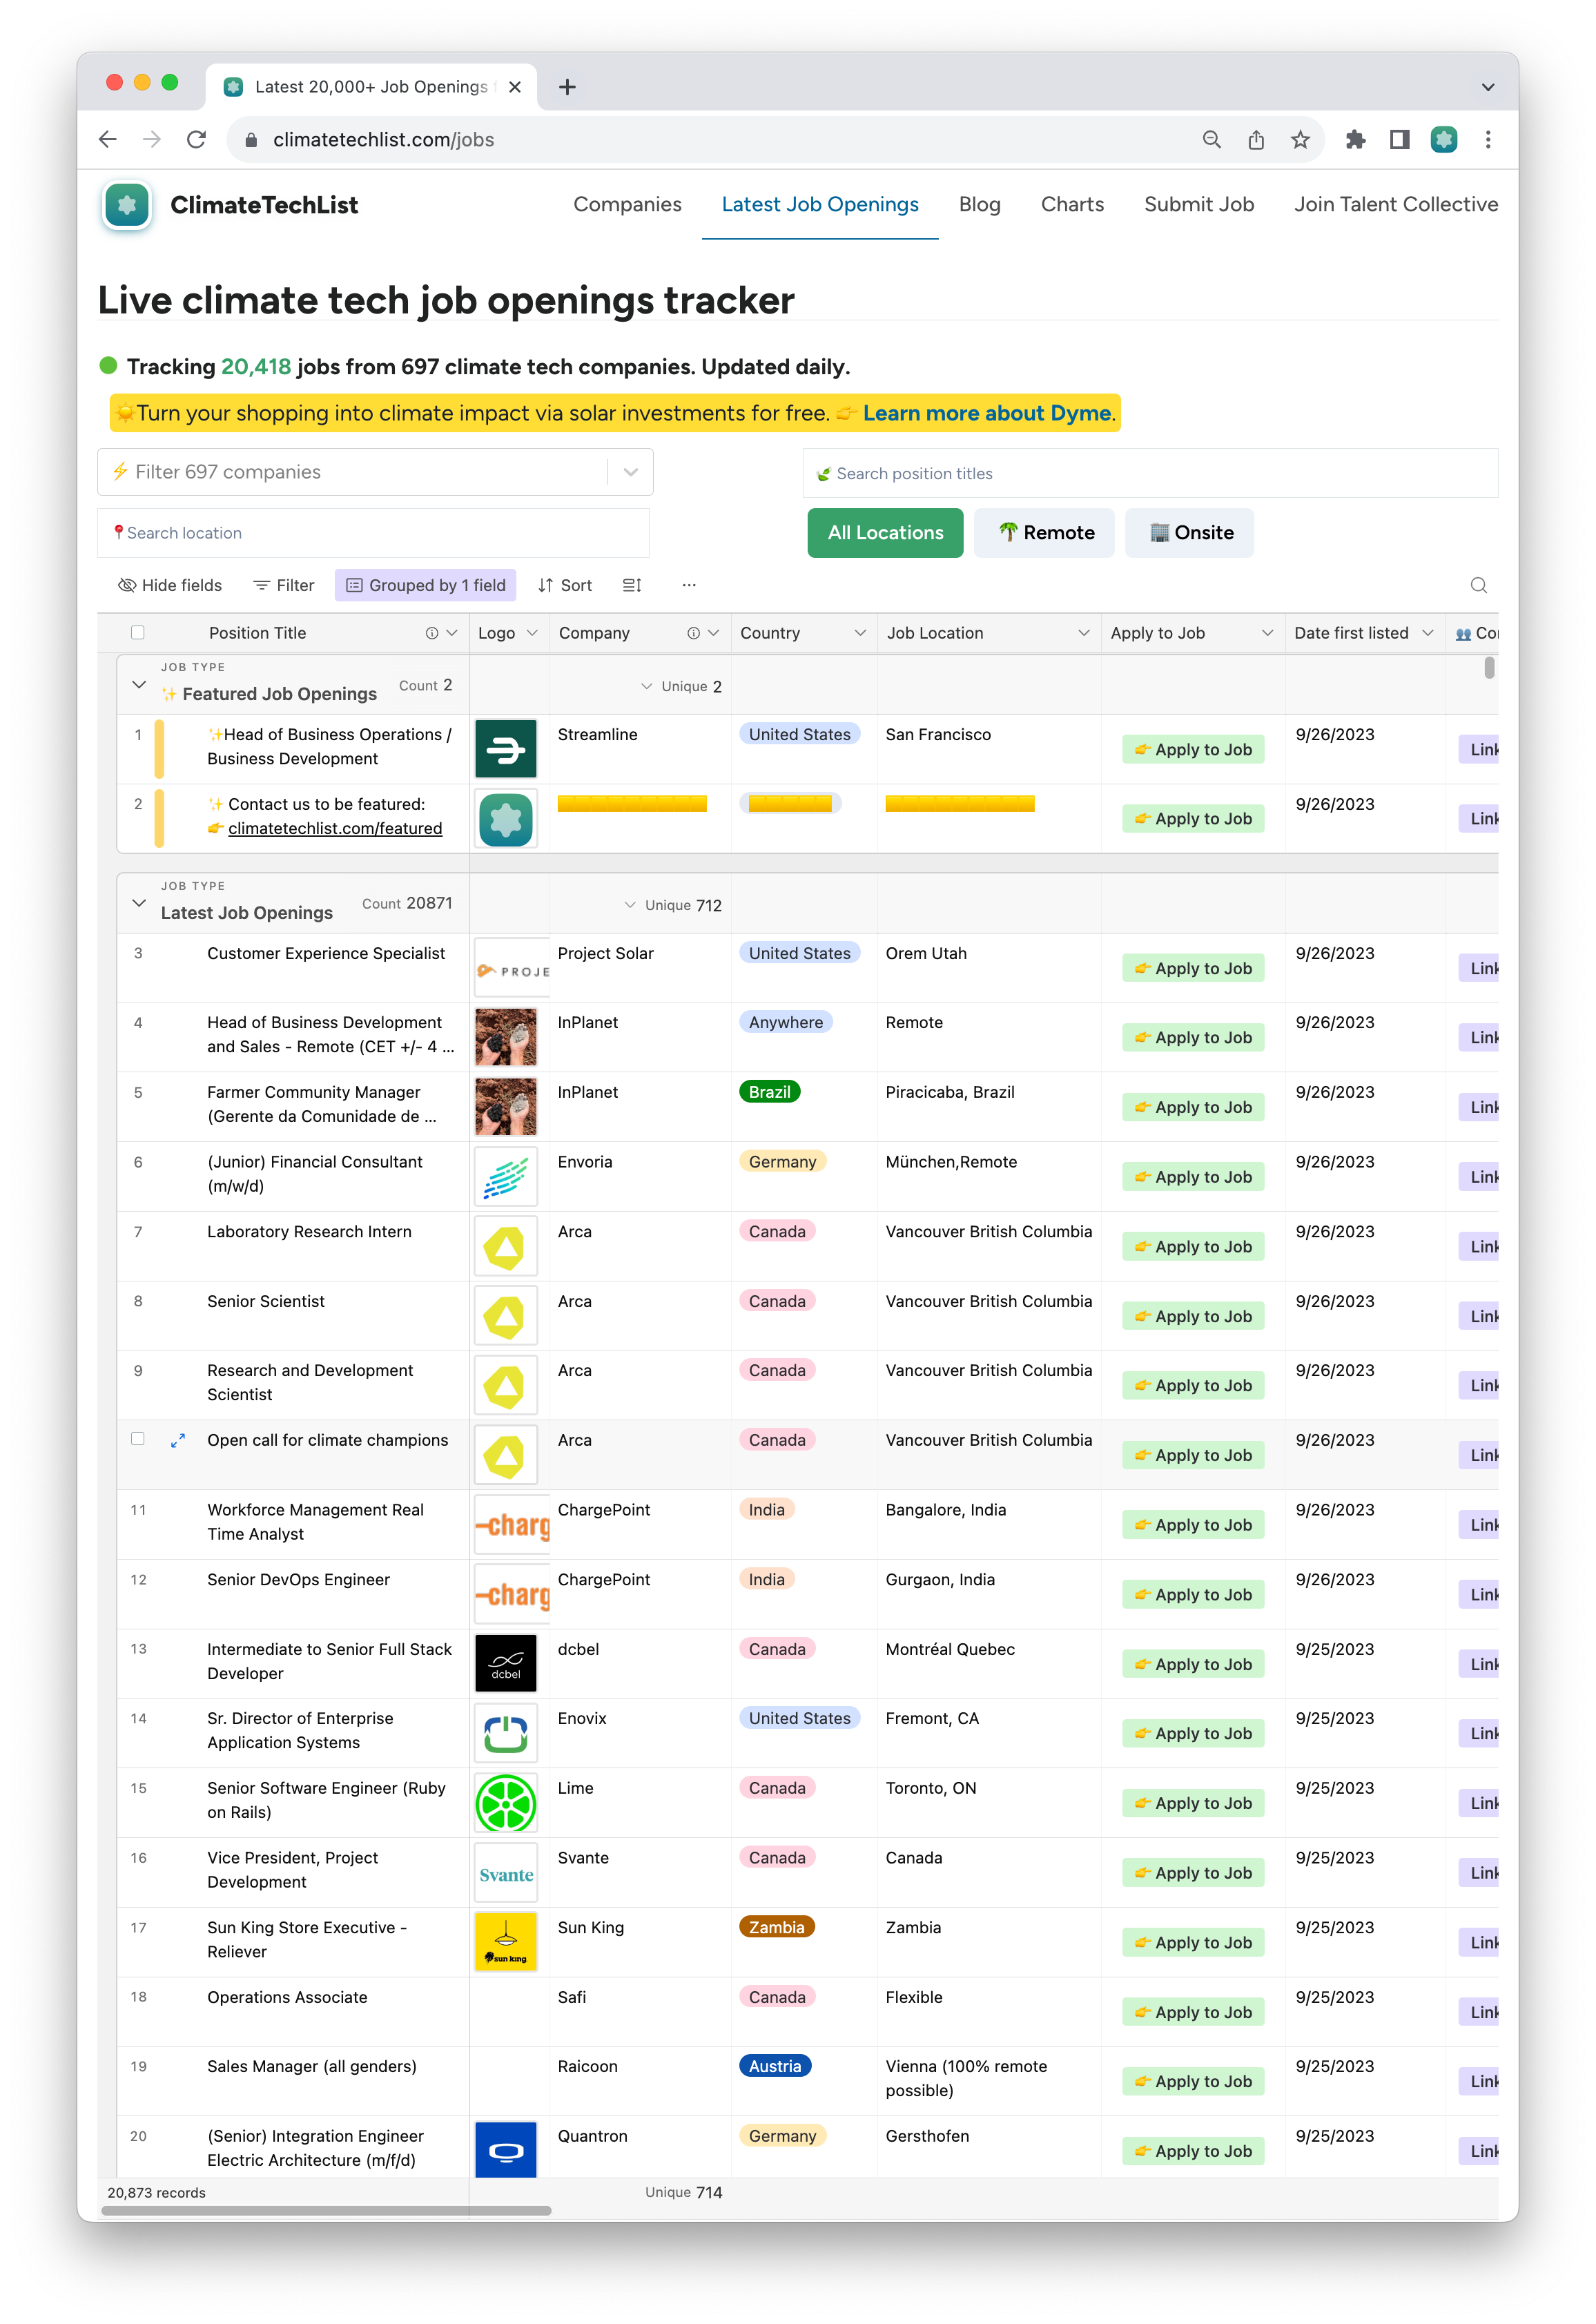
Task: Click the table search magnifier icon
Action: pos(1478,585)
